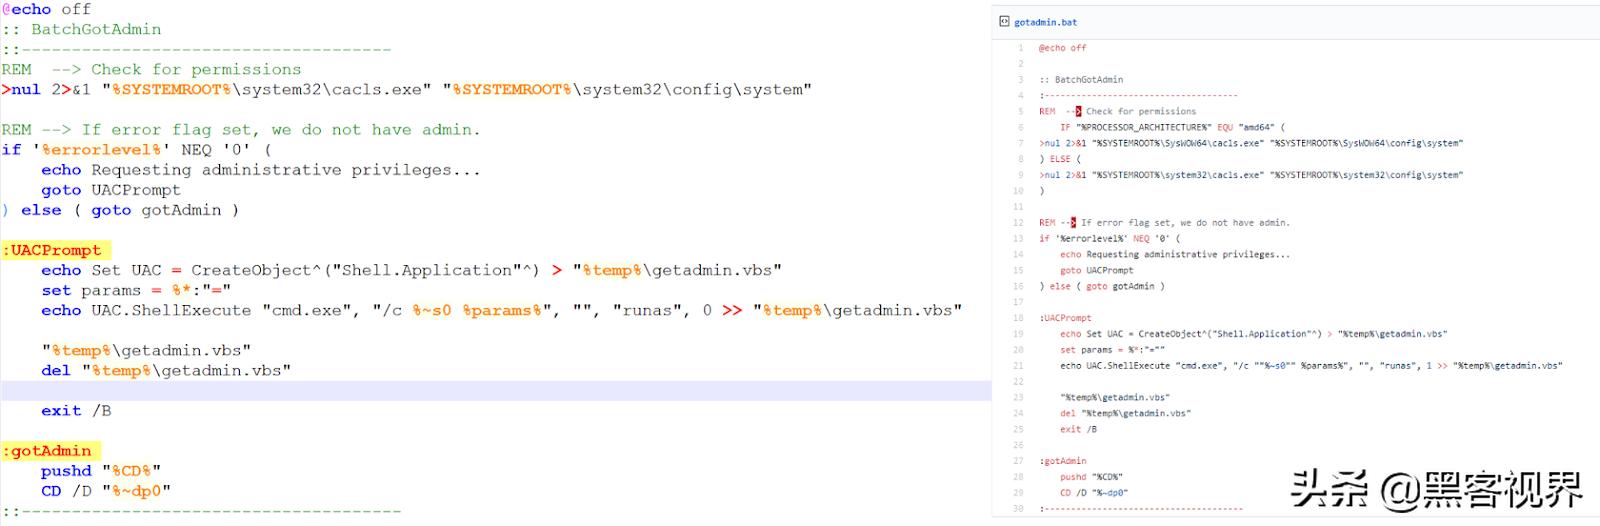Click the cacls.exe command line in left editor
Image resolution: width=1600 pixels, height=526 pixels.
click(x=407, y=89)
